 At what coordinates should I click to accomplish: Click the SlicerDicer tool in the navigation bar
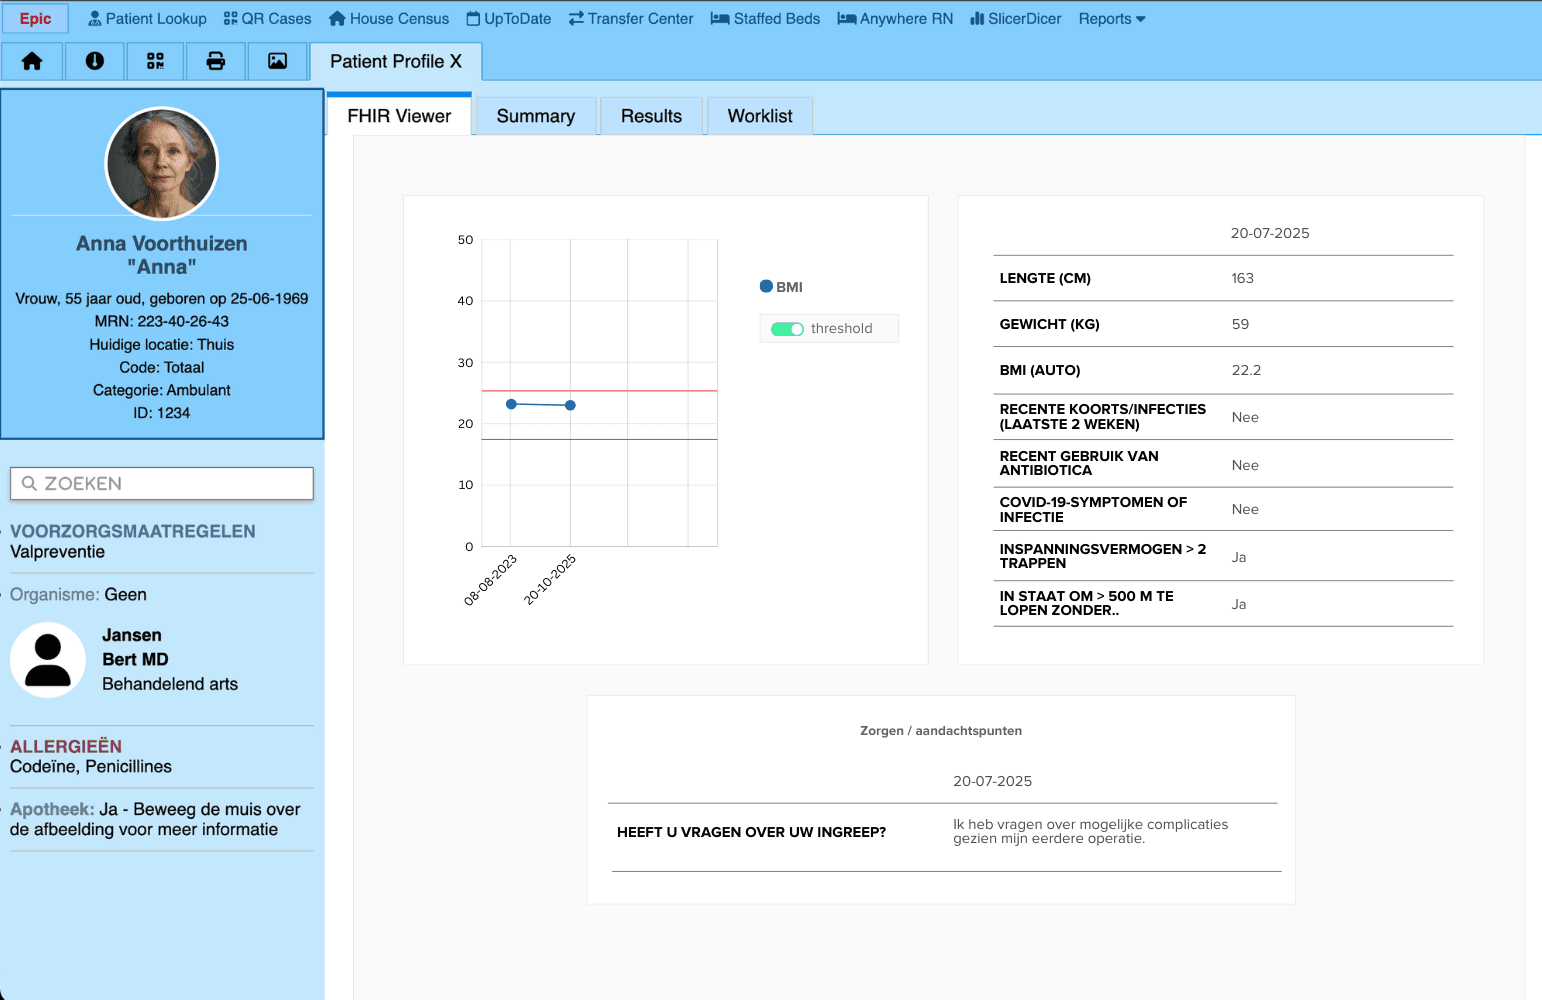click(1015, 18)
